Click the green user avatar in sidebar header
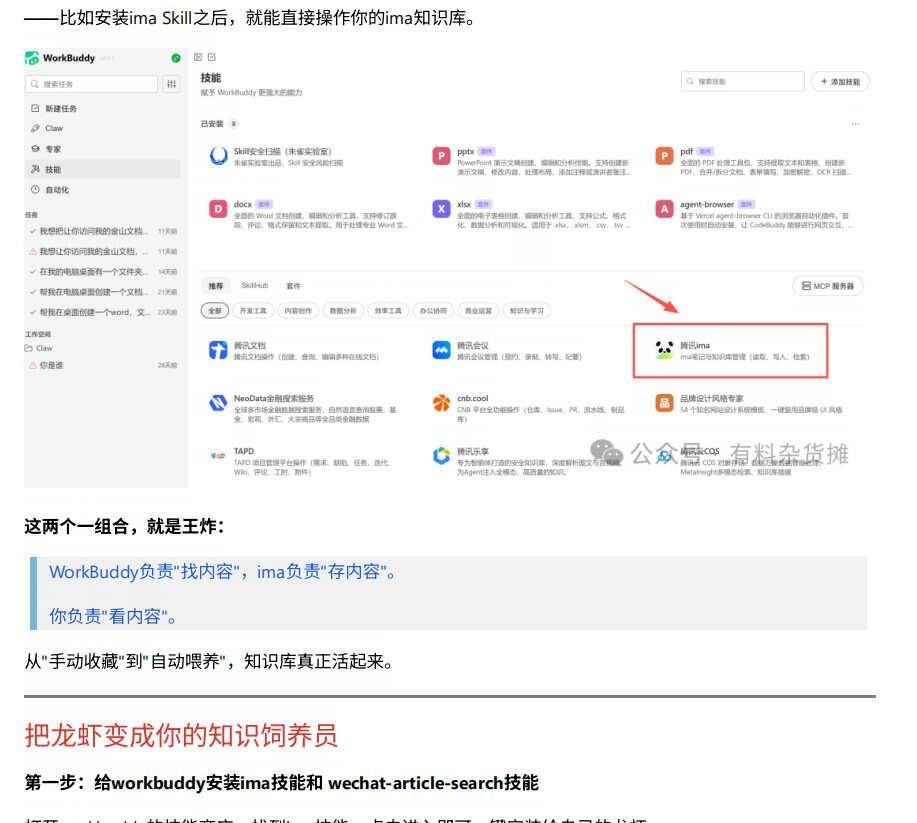 [x=175, y=58]
